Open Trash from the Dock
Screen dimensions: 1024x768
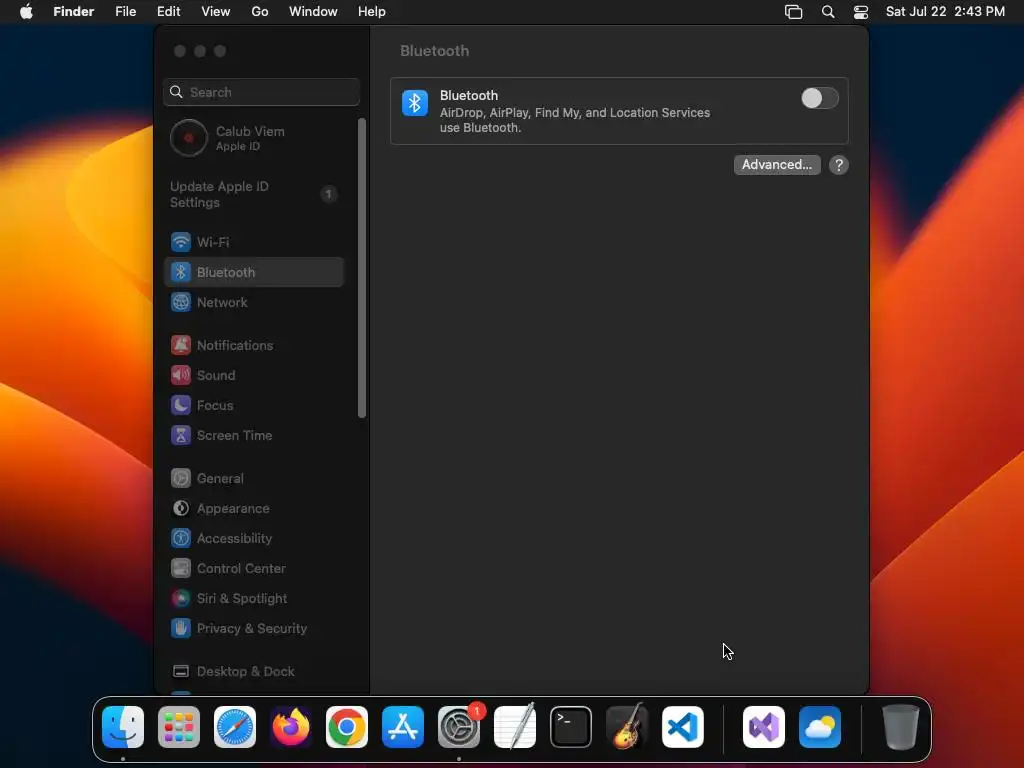click(x=901, y=727)
